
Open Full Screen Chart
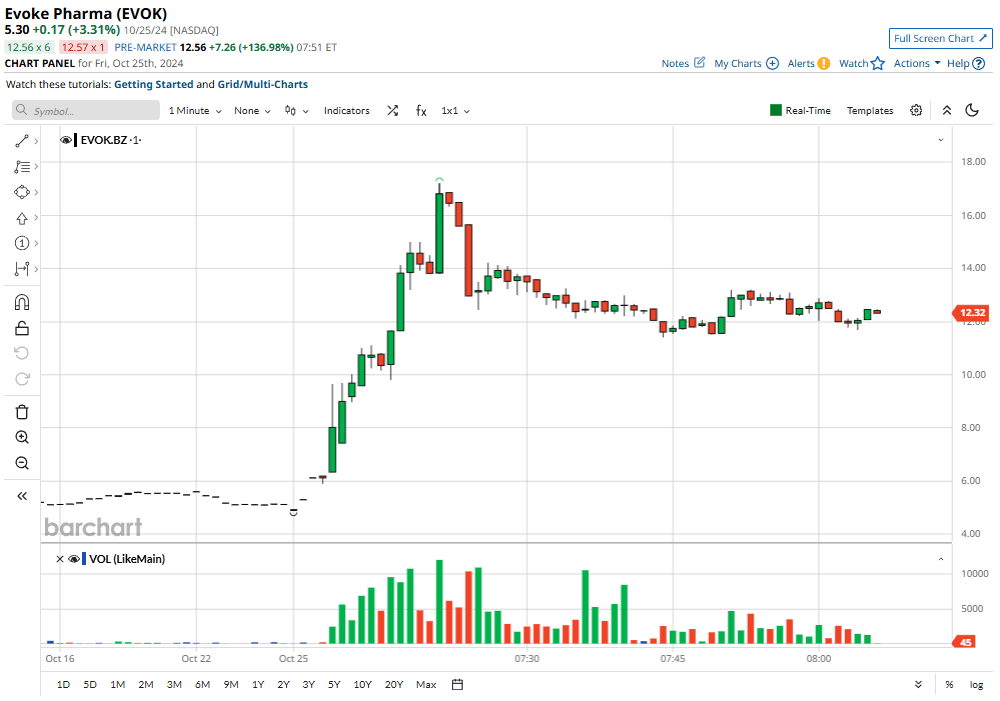(941, 38)
